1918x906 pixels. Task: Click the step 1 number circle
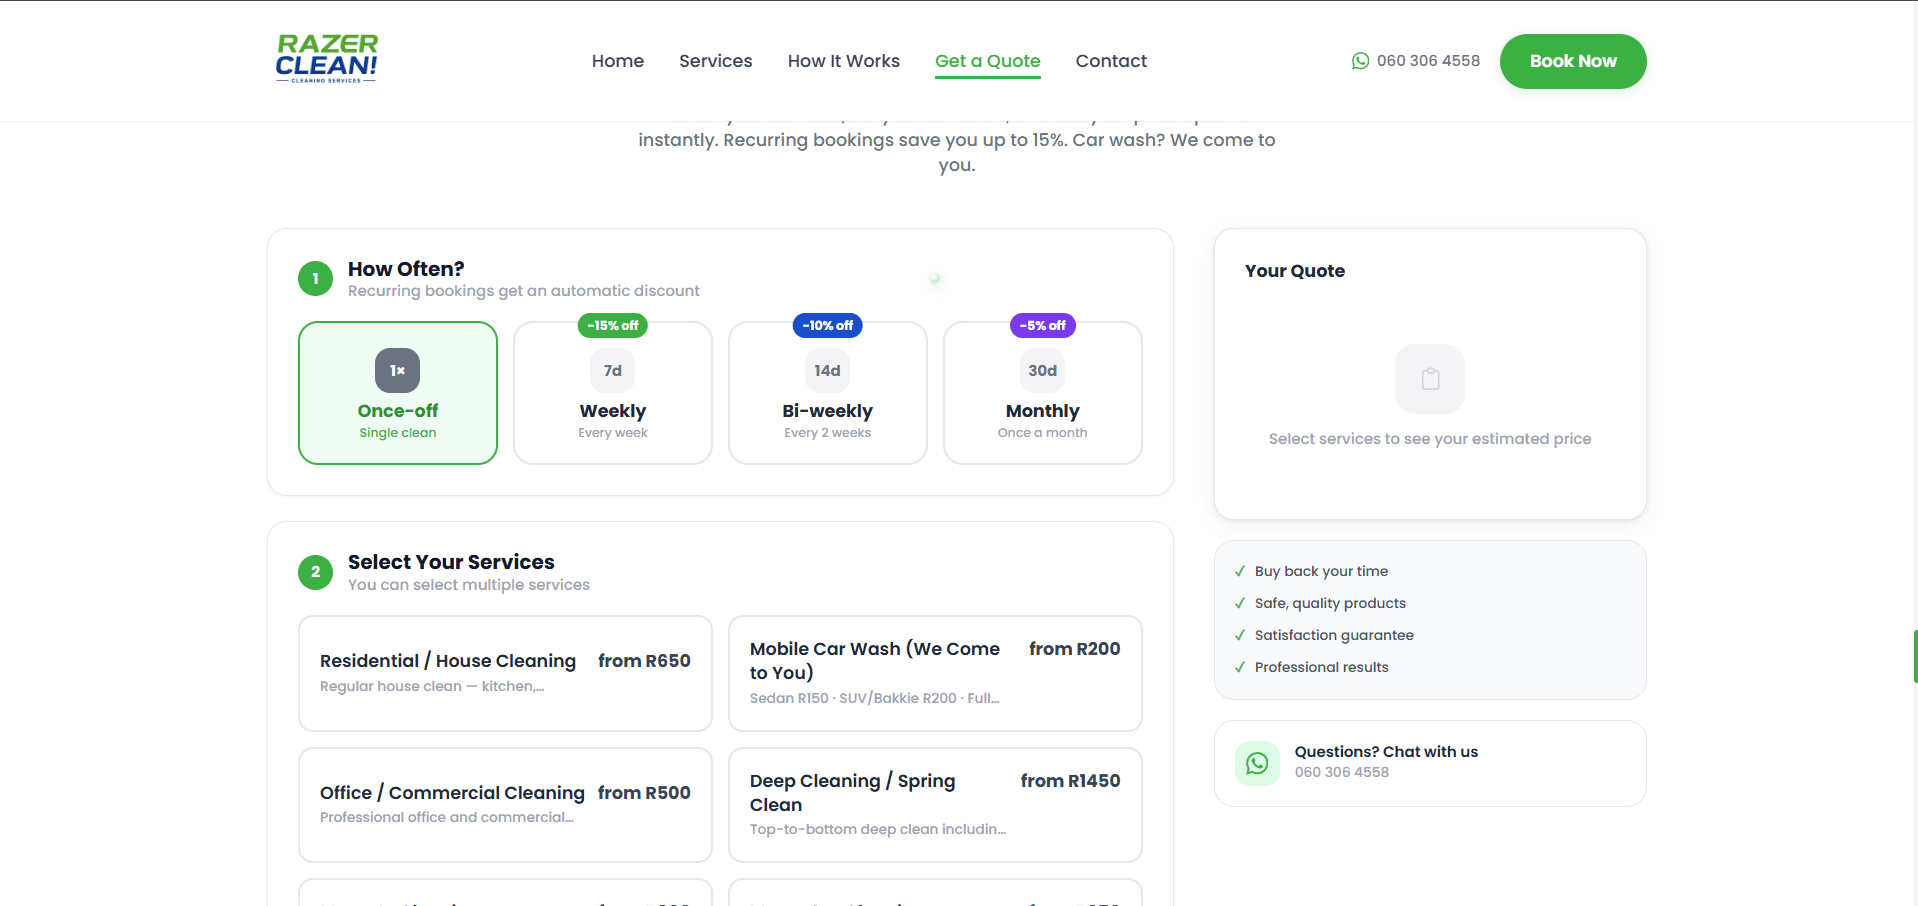click(x=315, y=279)
